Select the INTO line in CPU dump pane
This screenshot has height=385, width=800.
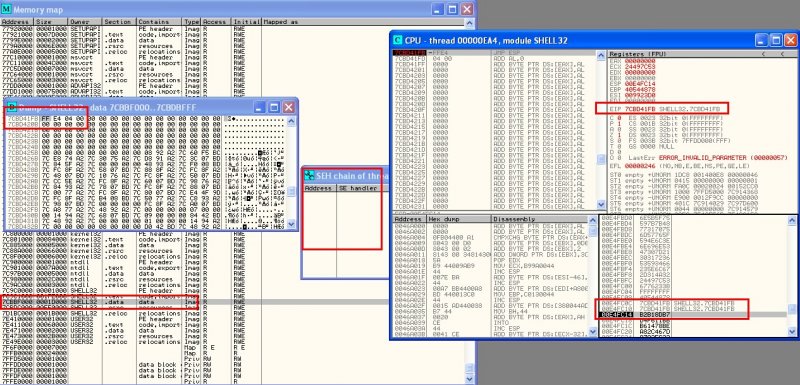tap(490, 323)
